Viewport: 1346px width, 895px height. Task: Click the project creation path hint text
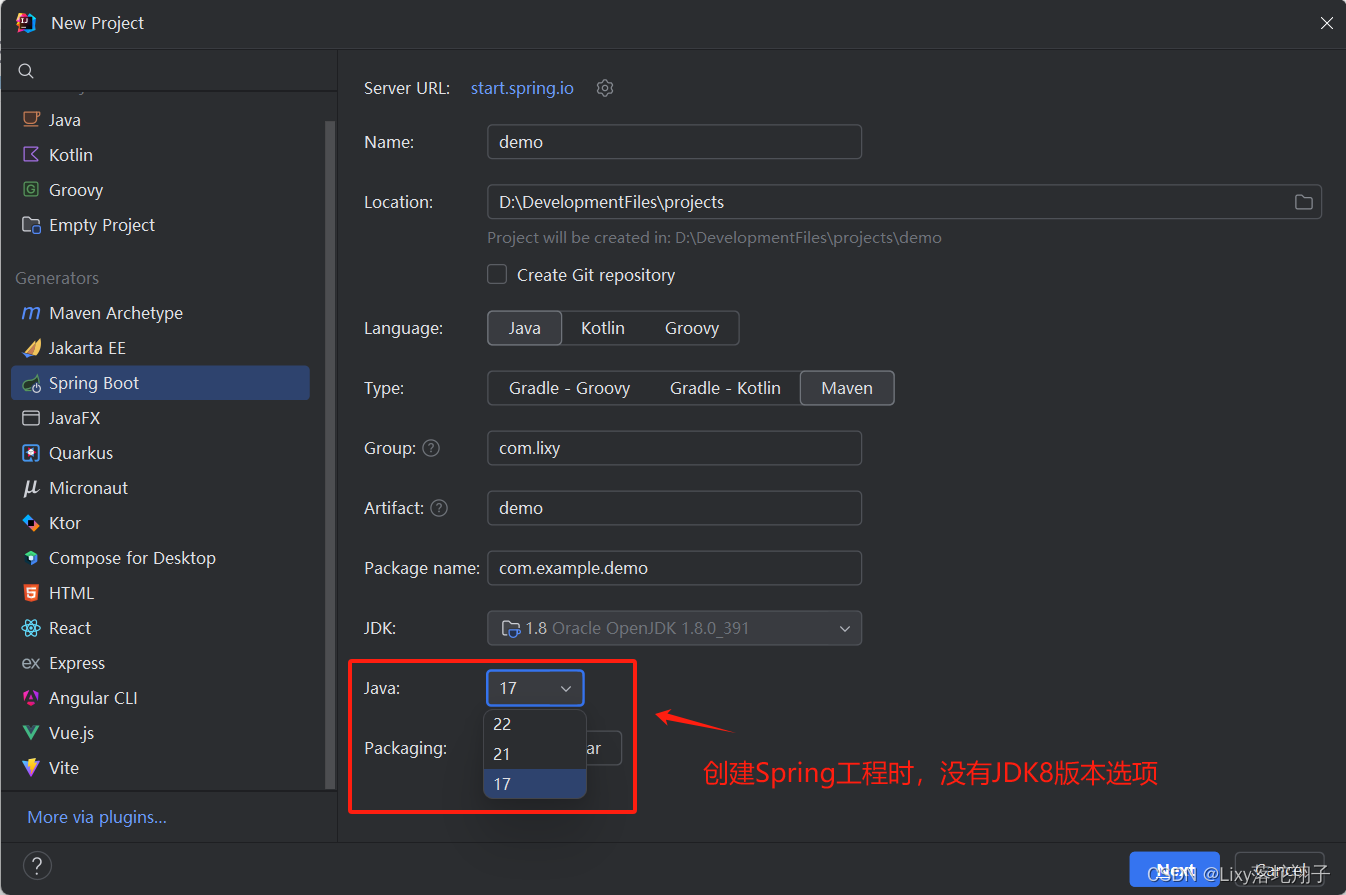pyautogui.click(x=714, y=238)
